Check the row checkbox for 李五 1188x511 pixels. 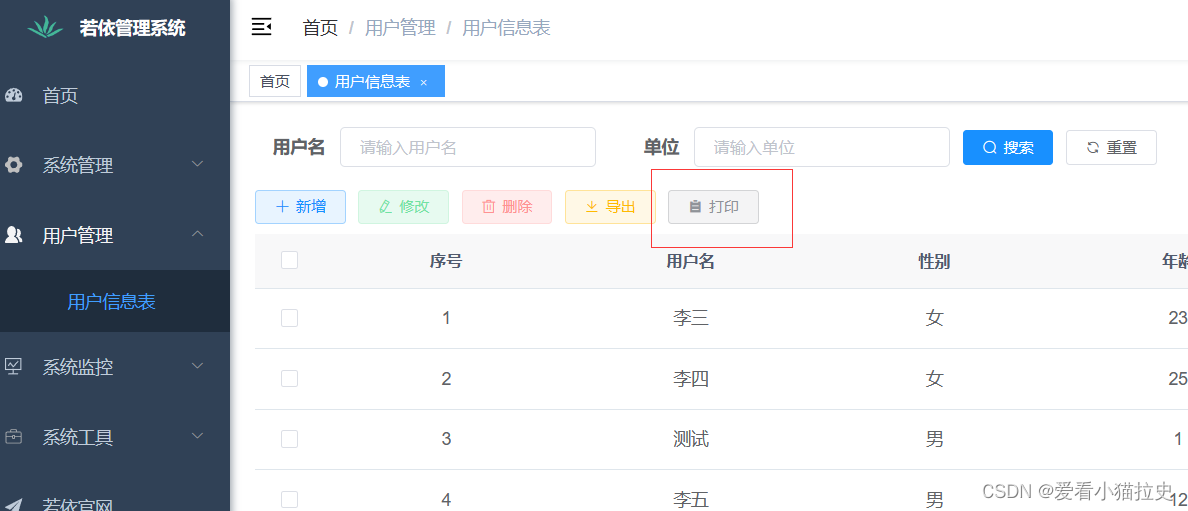click(x=289, y=500)
